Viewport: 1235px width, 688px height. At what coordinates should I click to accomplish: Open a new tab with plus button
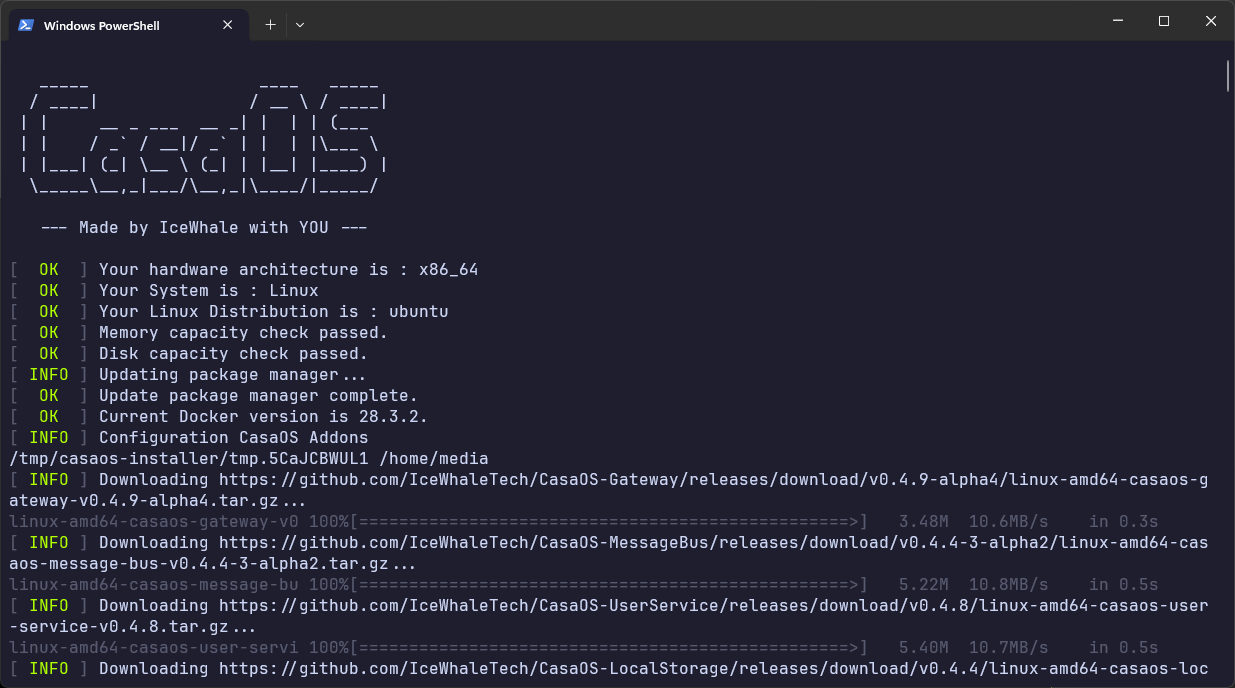[270, 25]
